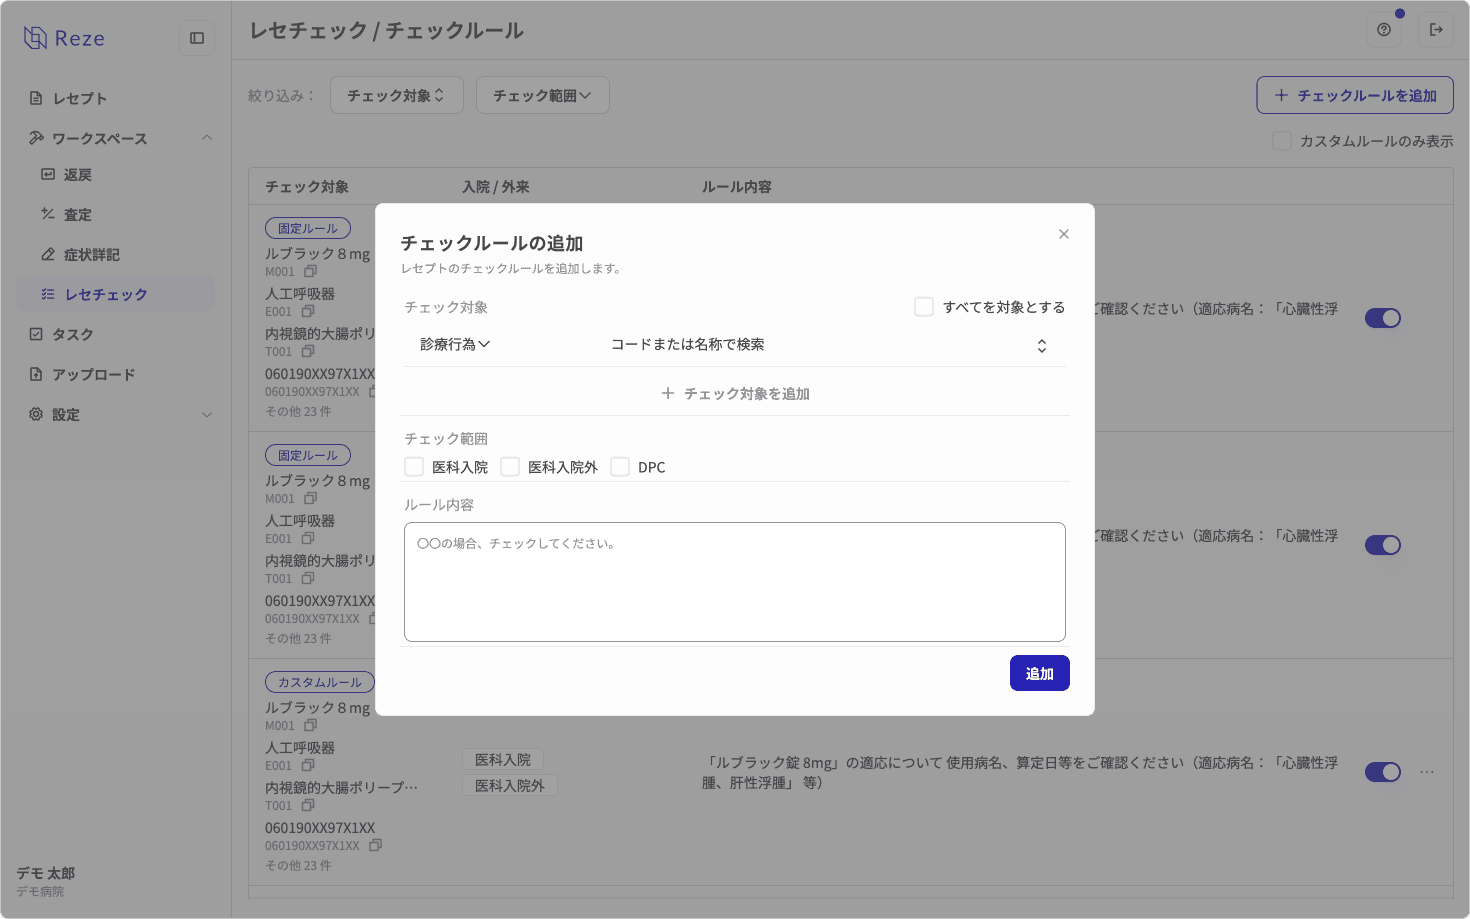This screenshot has width=1470, height=919.
Task: Open the 診療行為 dropdown in the dialog
Action: (455, 343)
